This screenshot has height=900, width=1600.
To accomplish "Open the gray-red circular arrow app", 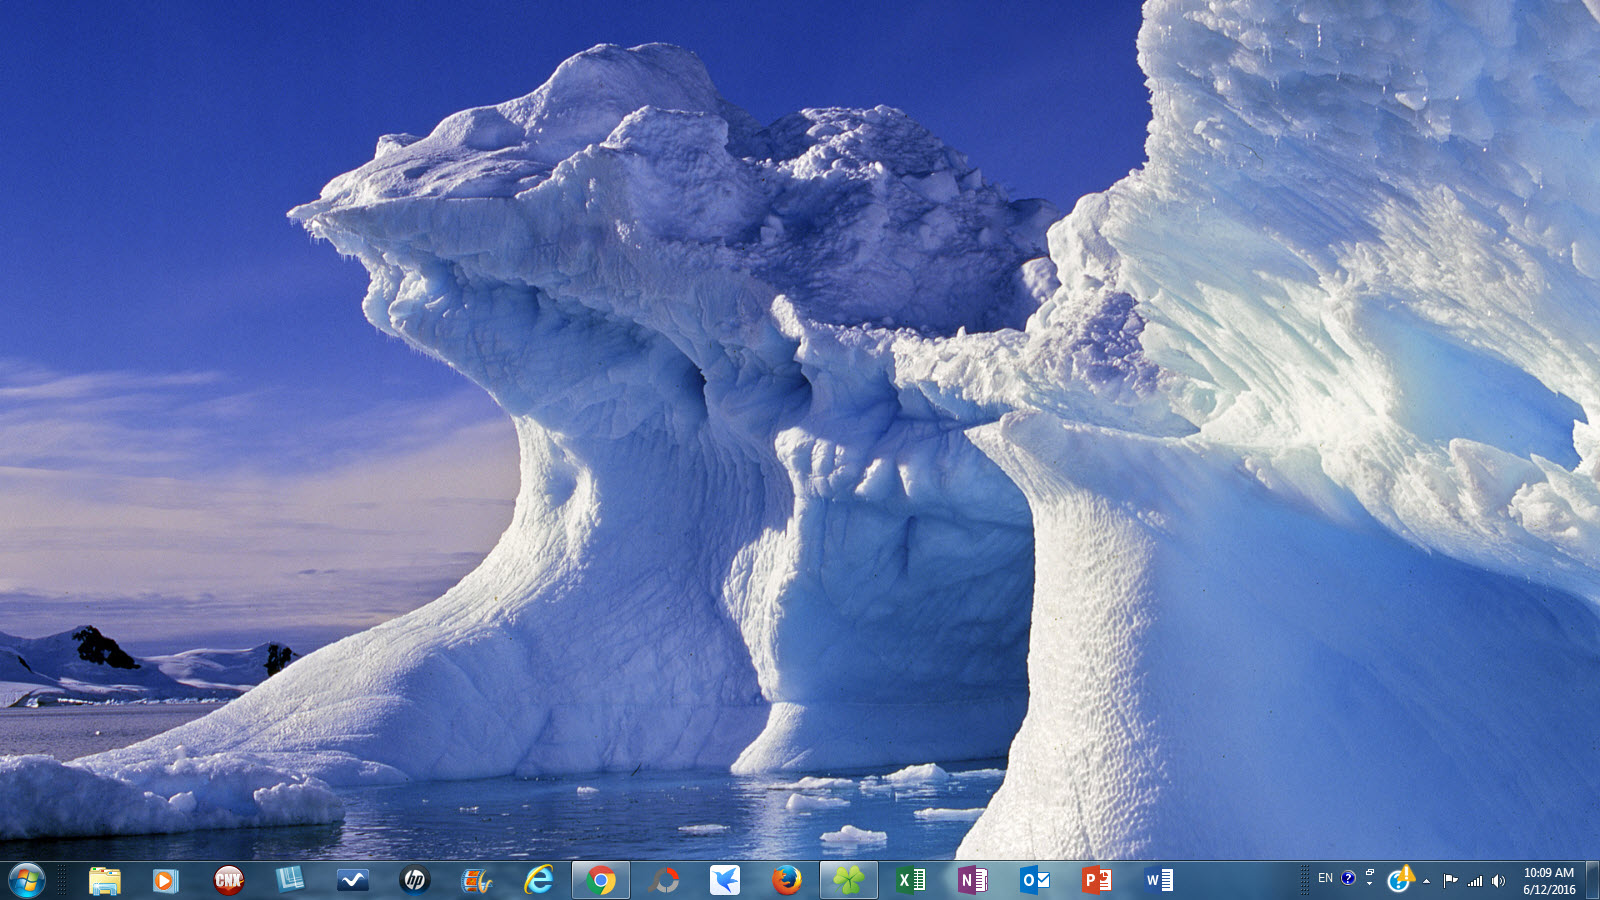I will tap(663, 880).
